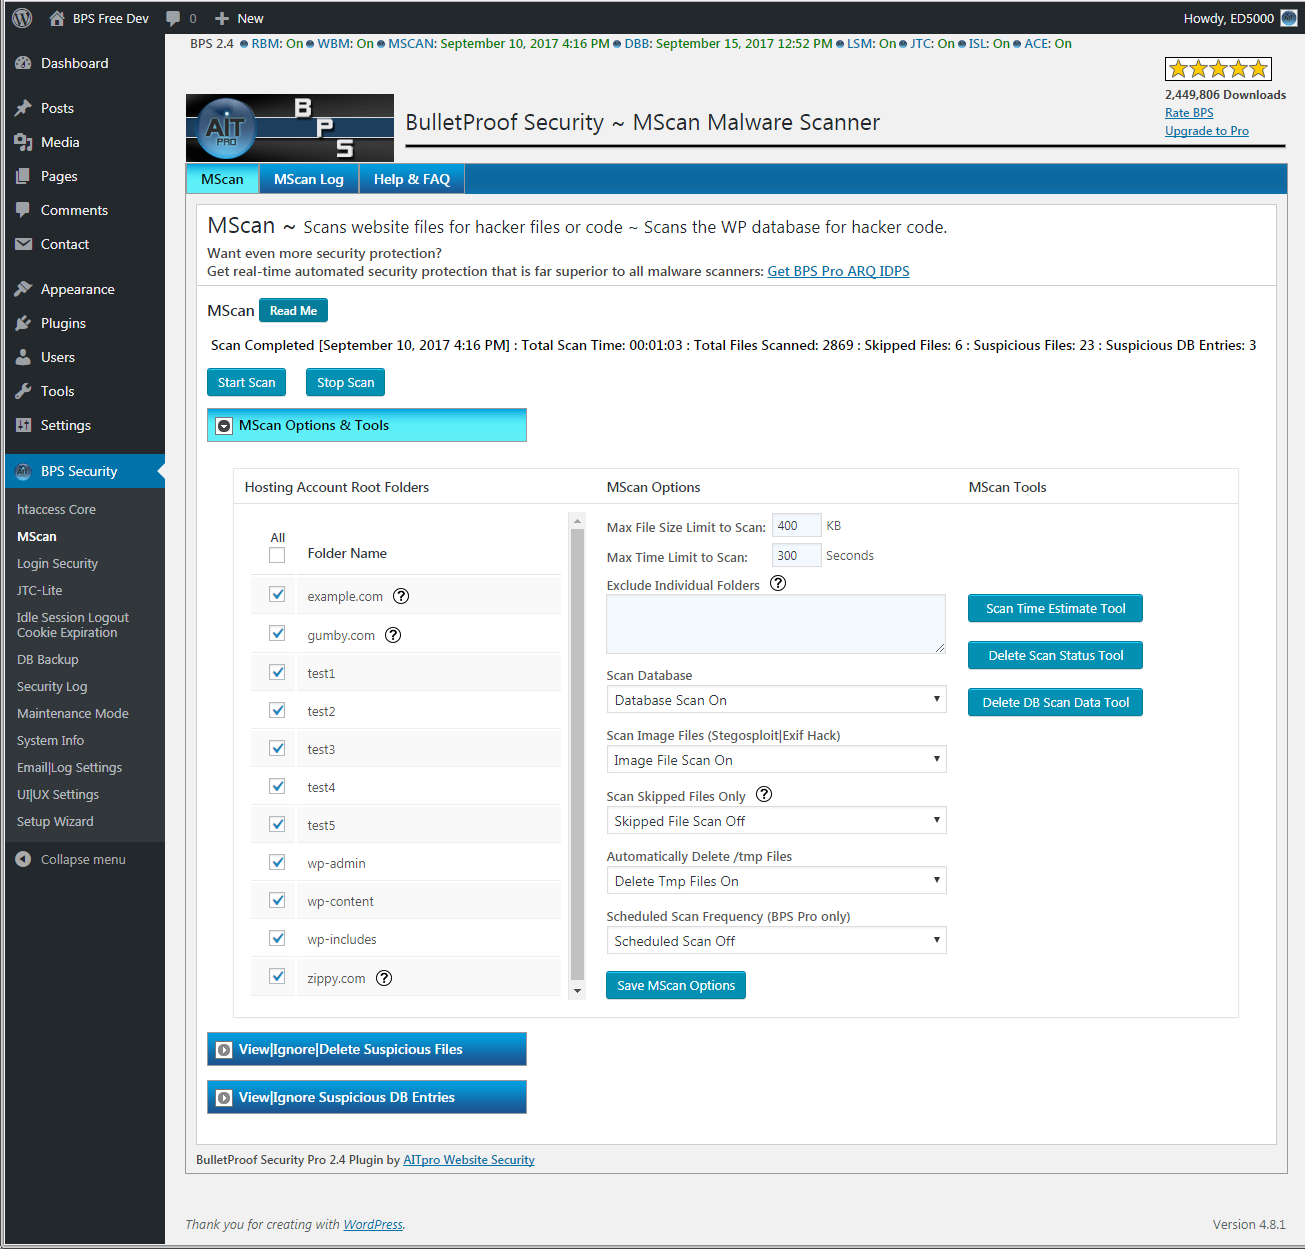Check the All folders checkbox

277,555
